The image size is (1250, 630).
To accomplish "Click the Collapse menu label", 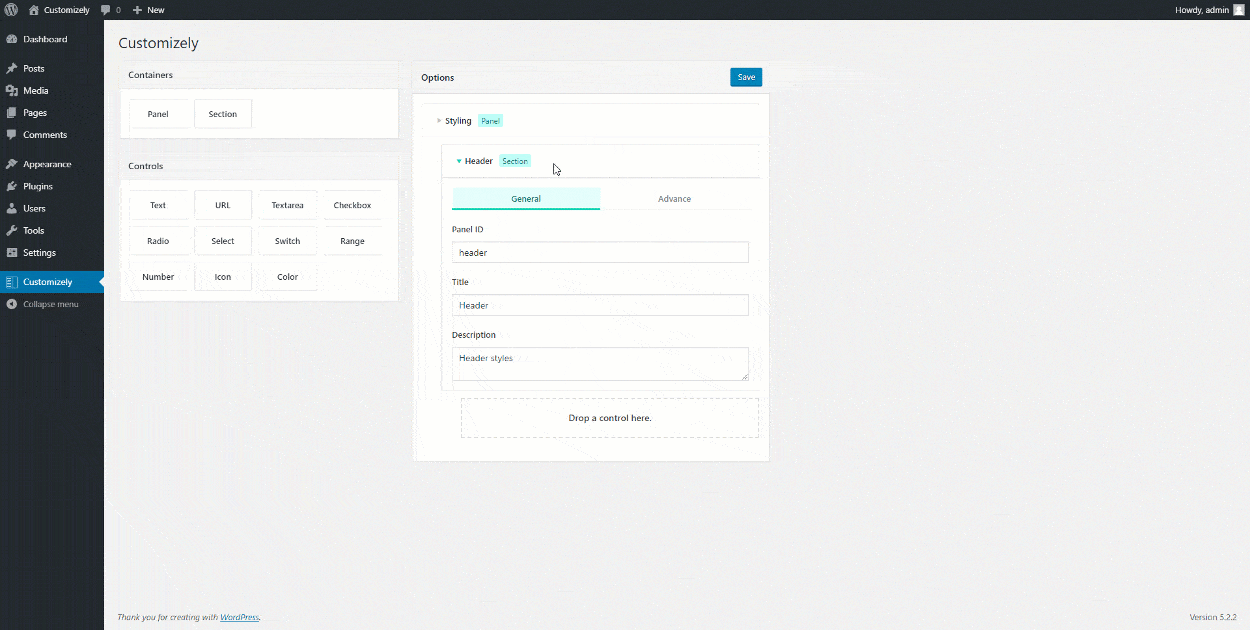I will [x=51, y=304].
